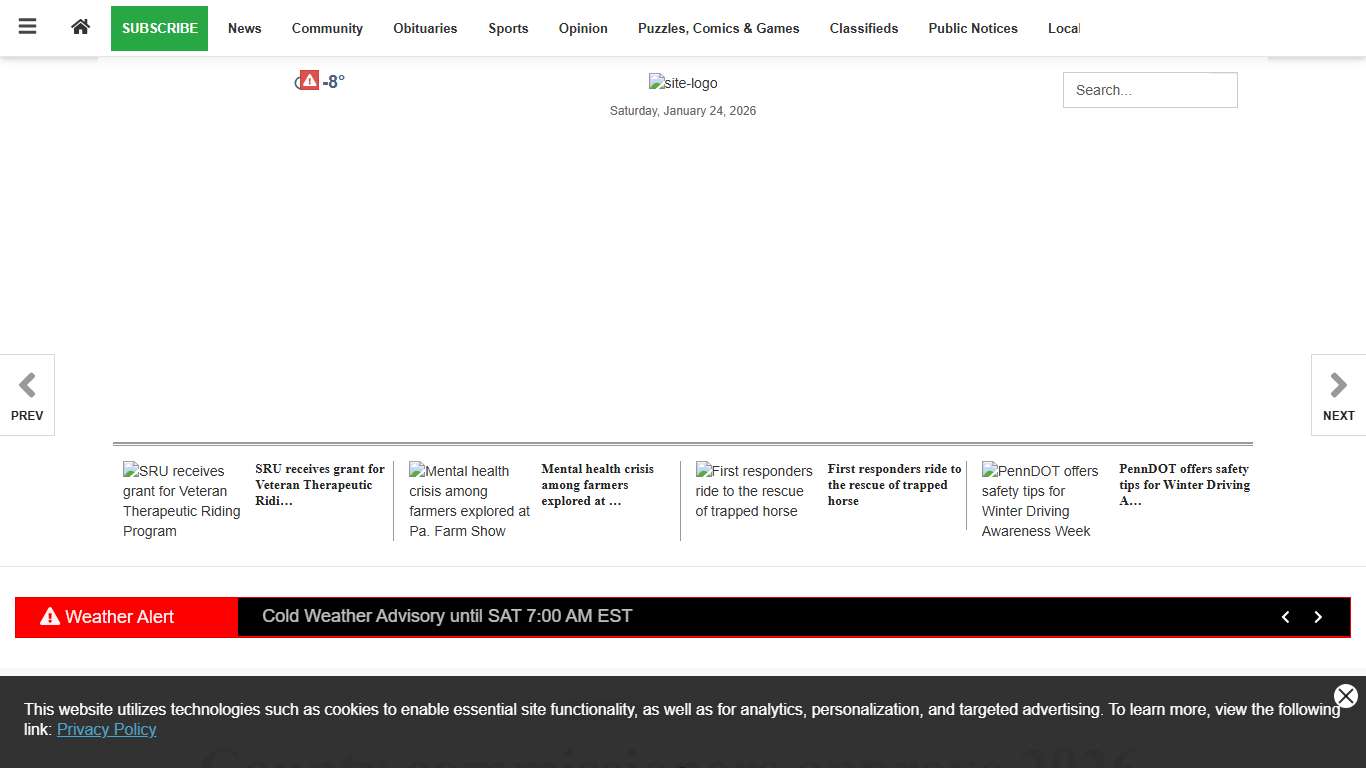Image resolution: width=1366 pixels, height=768 pixels.
Task: Open the News menu
Action: tap(244, 28)
